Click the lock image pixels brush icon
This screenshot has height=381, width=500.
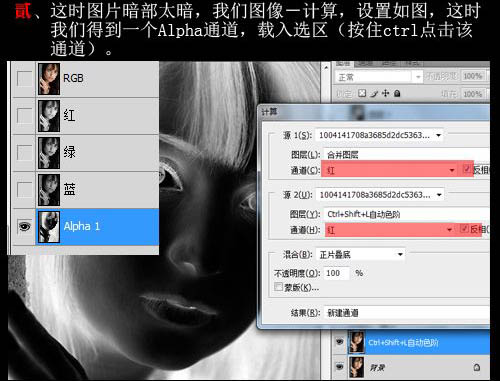(x=374, y=94)
